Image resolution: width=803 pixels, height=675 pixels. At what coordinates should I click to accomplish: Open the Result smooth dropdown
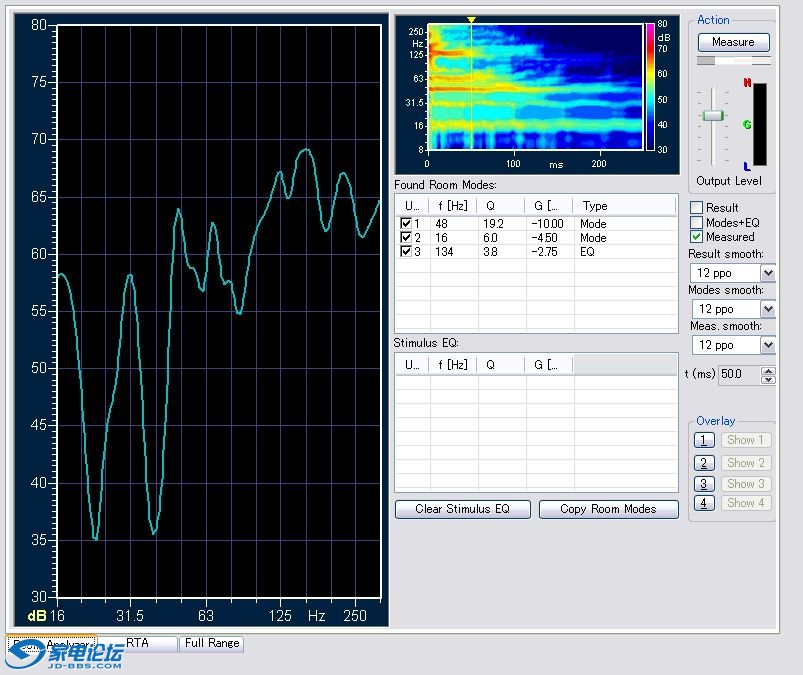(x=767, y=273)
